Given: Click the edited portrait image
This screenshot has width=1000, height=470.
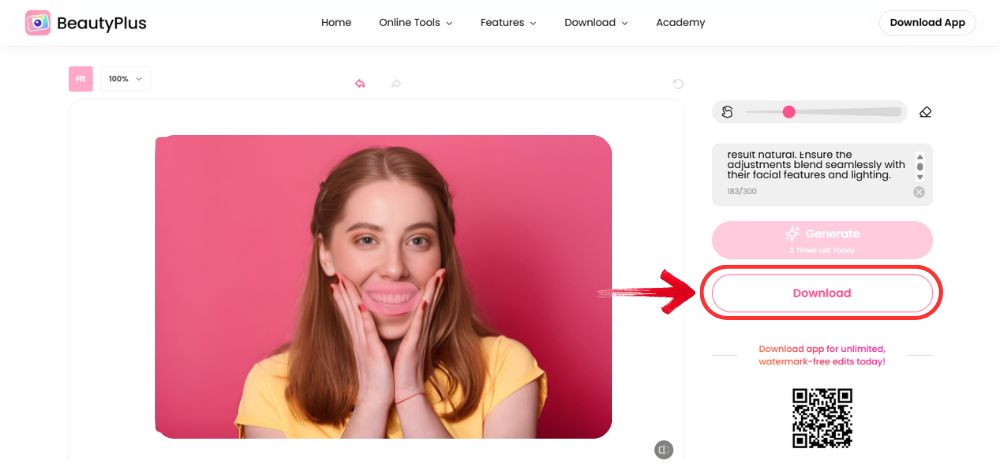Looking at the screenshot, I should click(x=383, y=286).
